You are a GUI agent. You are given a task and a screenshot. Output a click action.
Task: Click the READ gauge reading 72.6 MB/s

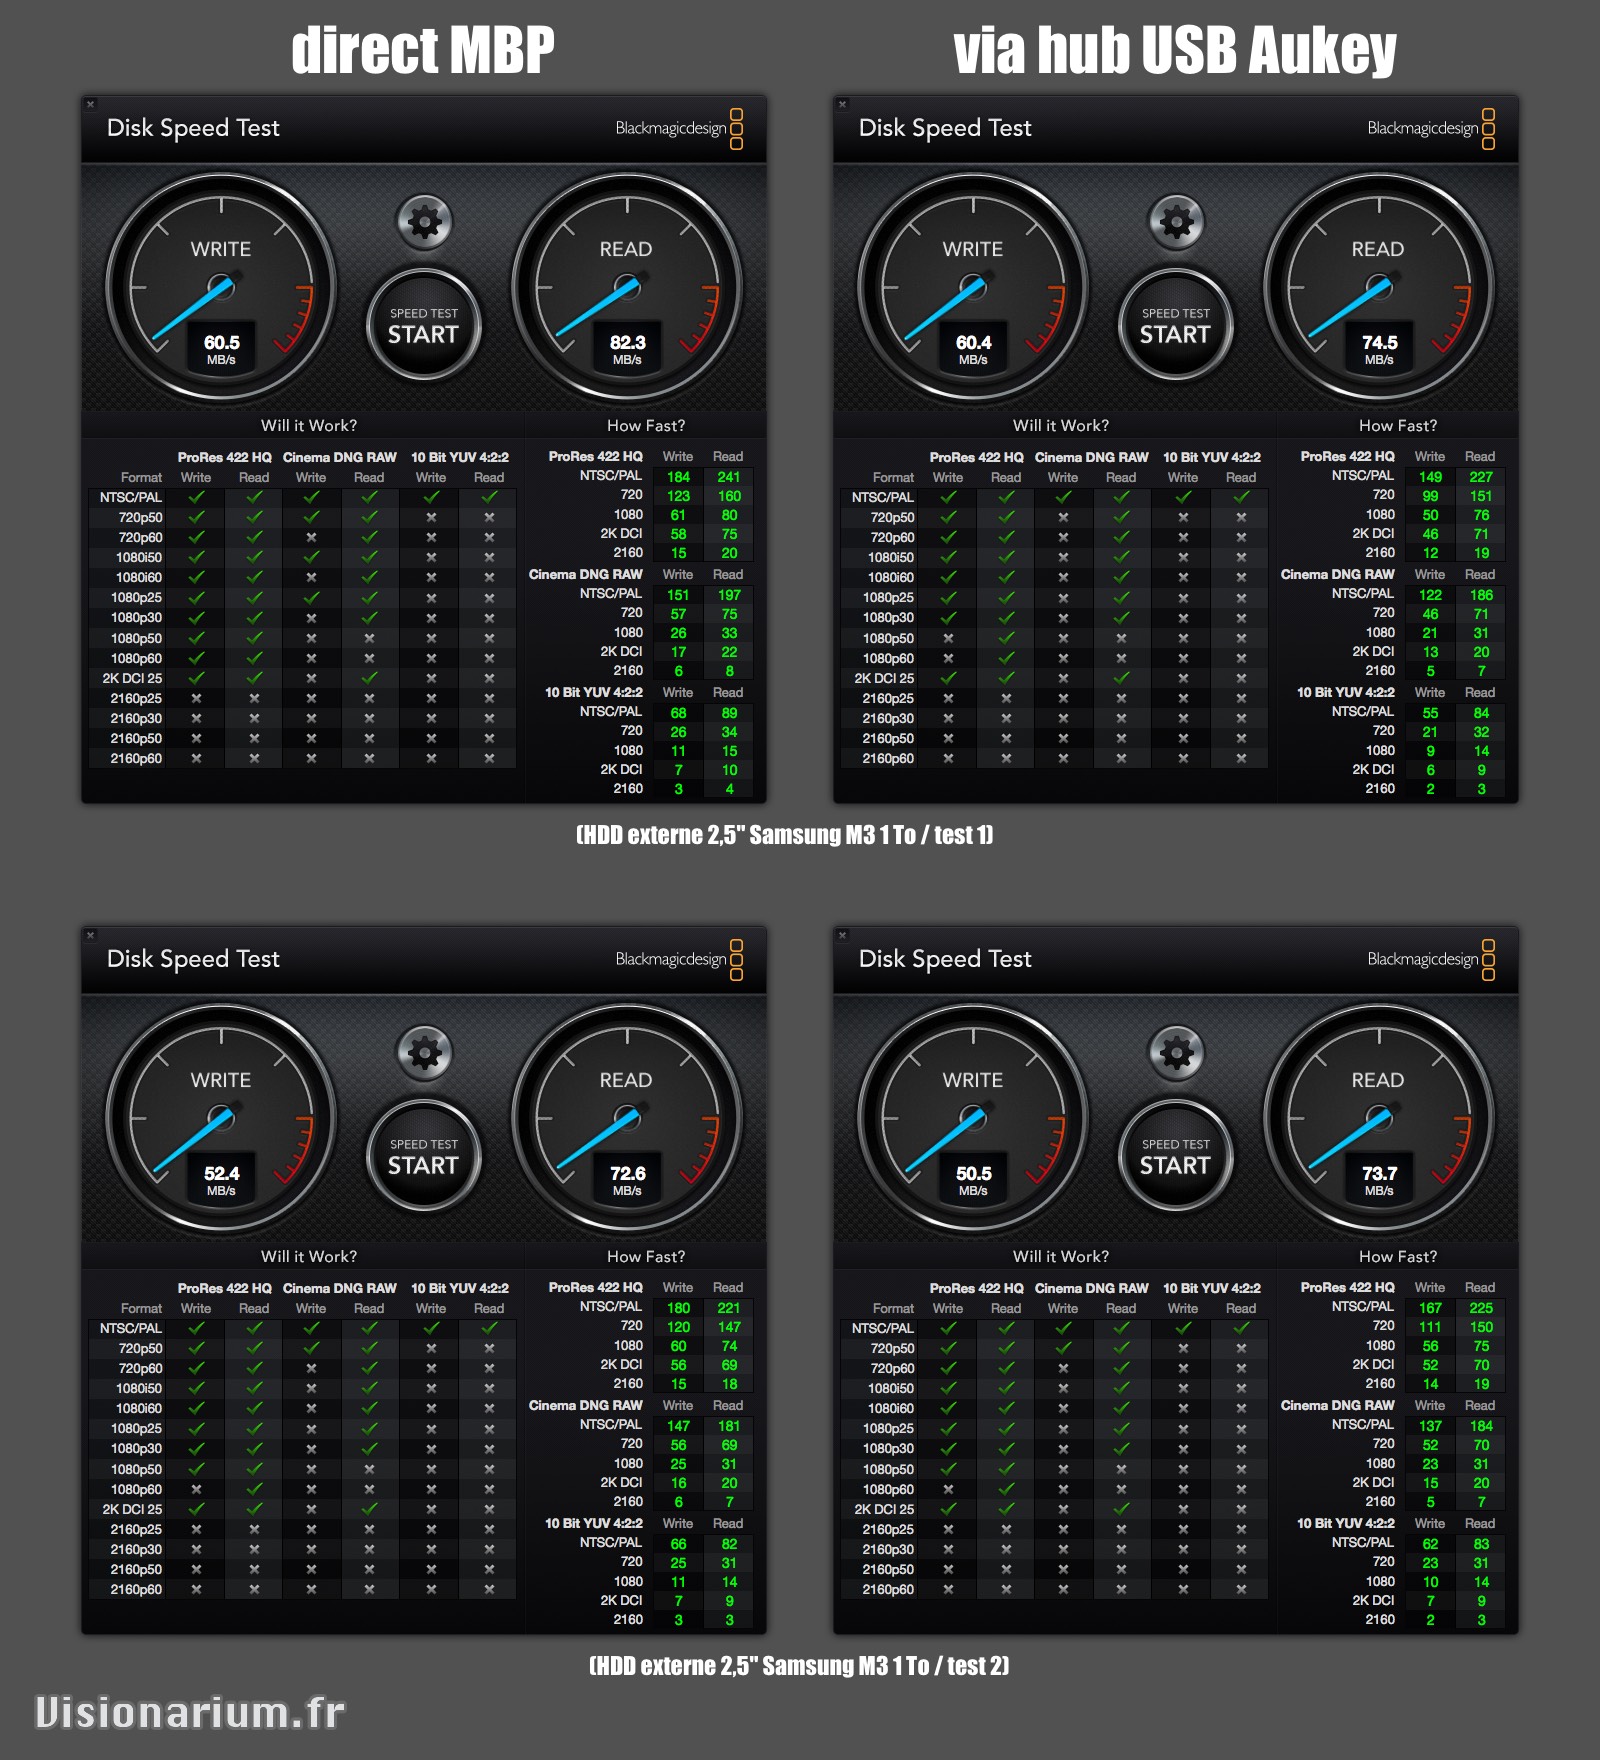627,1119
